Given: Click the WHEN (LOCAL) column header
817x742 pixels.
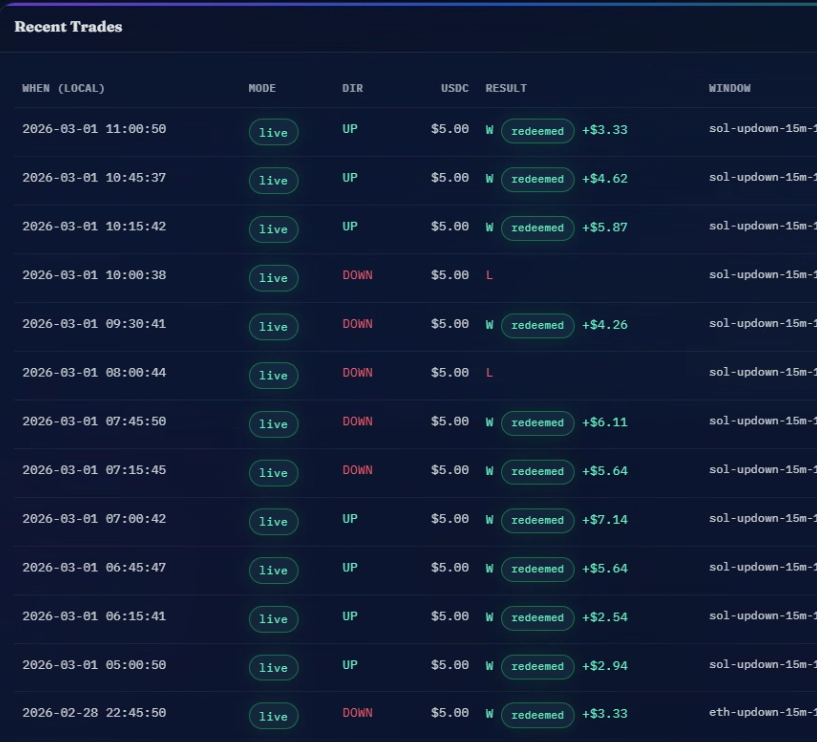Looking at the screenshot, I should [x=63, y=88].
